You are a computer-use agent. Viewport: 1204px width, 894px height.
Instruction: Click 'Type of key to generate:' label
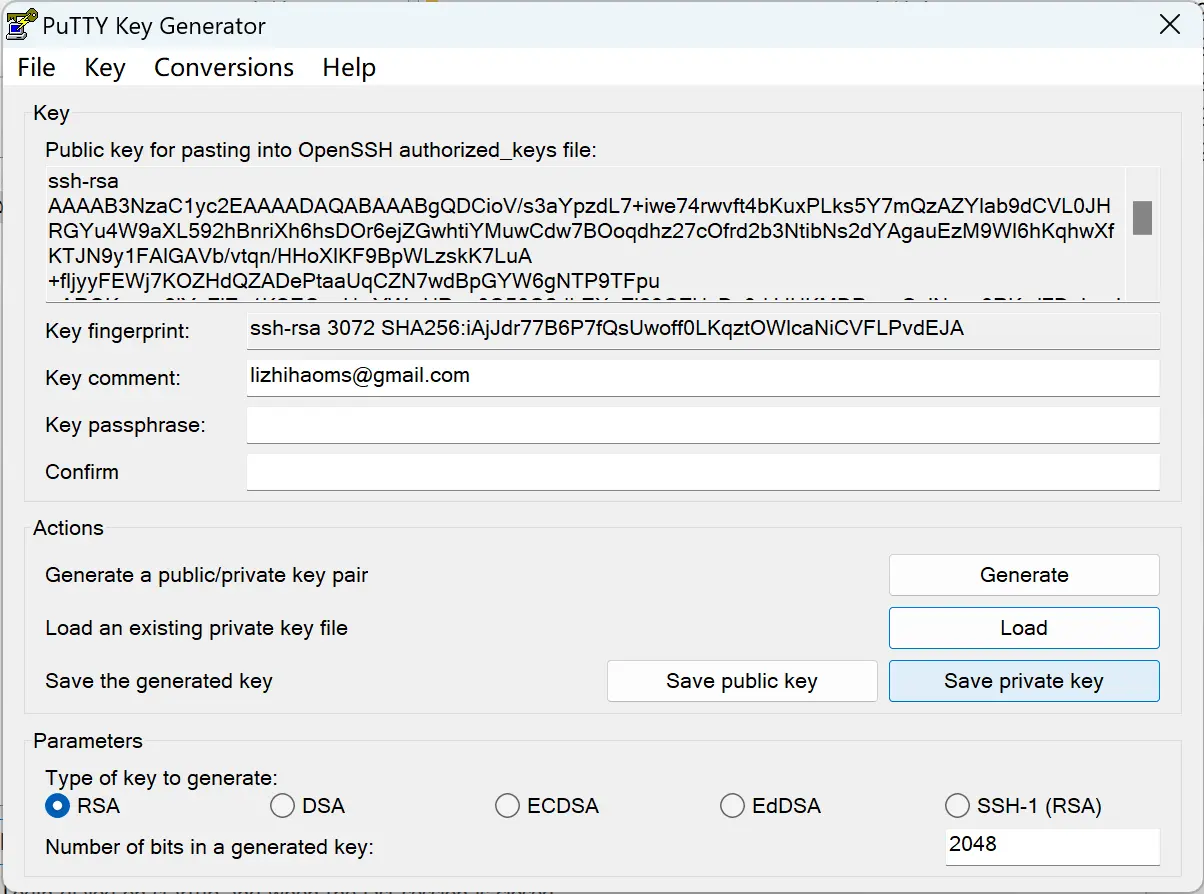[x=162, y=778]
